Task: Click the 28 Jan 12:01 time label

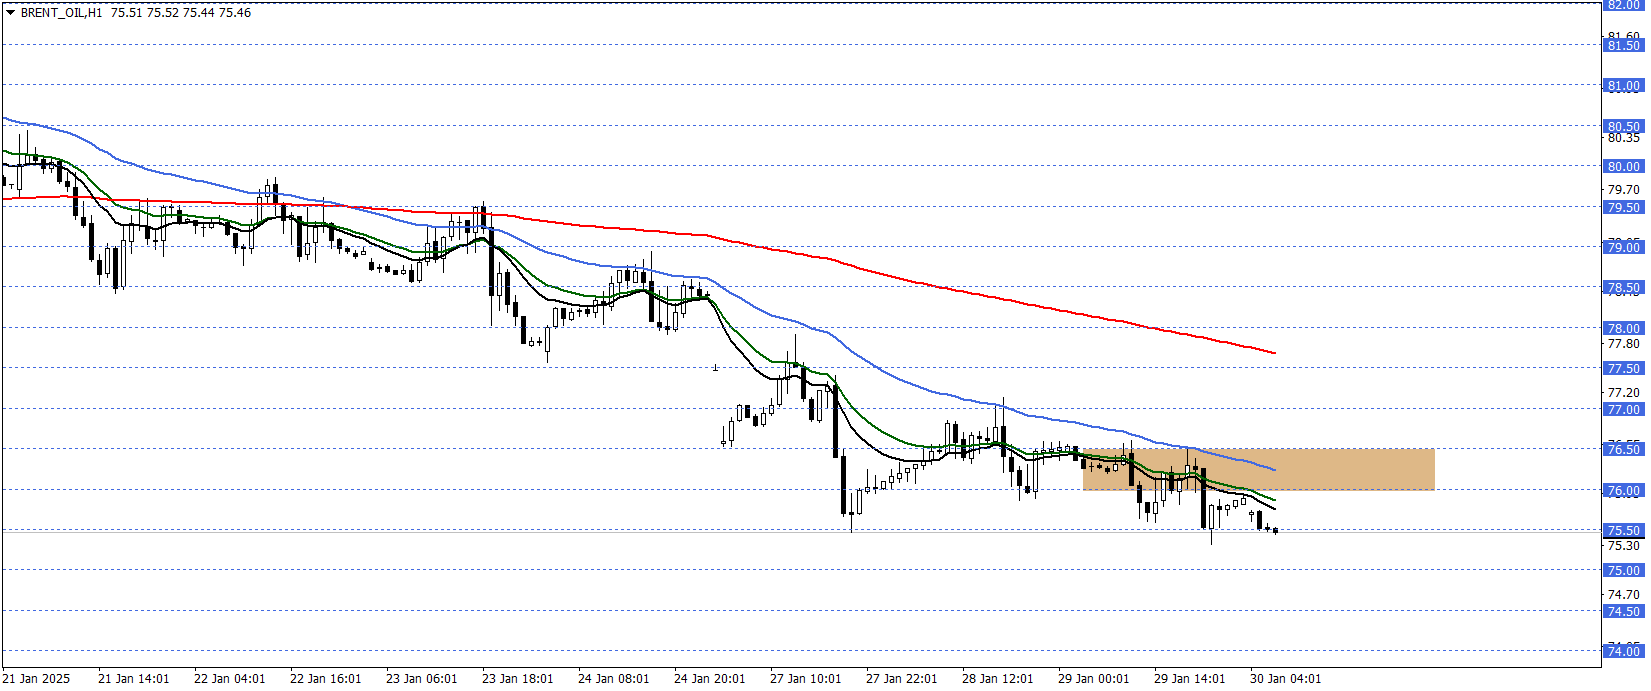Action: (998, 679)
